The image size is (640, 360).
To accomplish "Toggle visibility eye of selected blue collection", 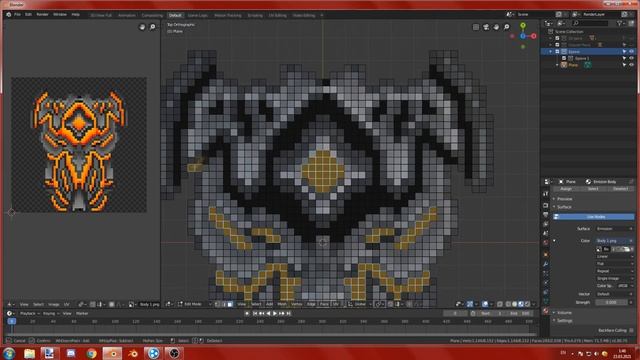I will [x=631, y=52].
